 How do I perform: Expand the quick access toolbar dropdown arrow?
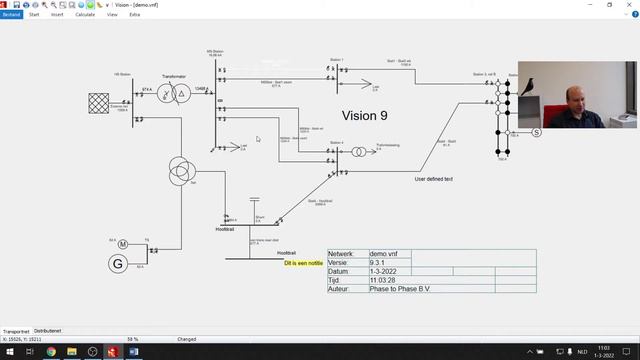point(107,5)
